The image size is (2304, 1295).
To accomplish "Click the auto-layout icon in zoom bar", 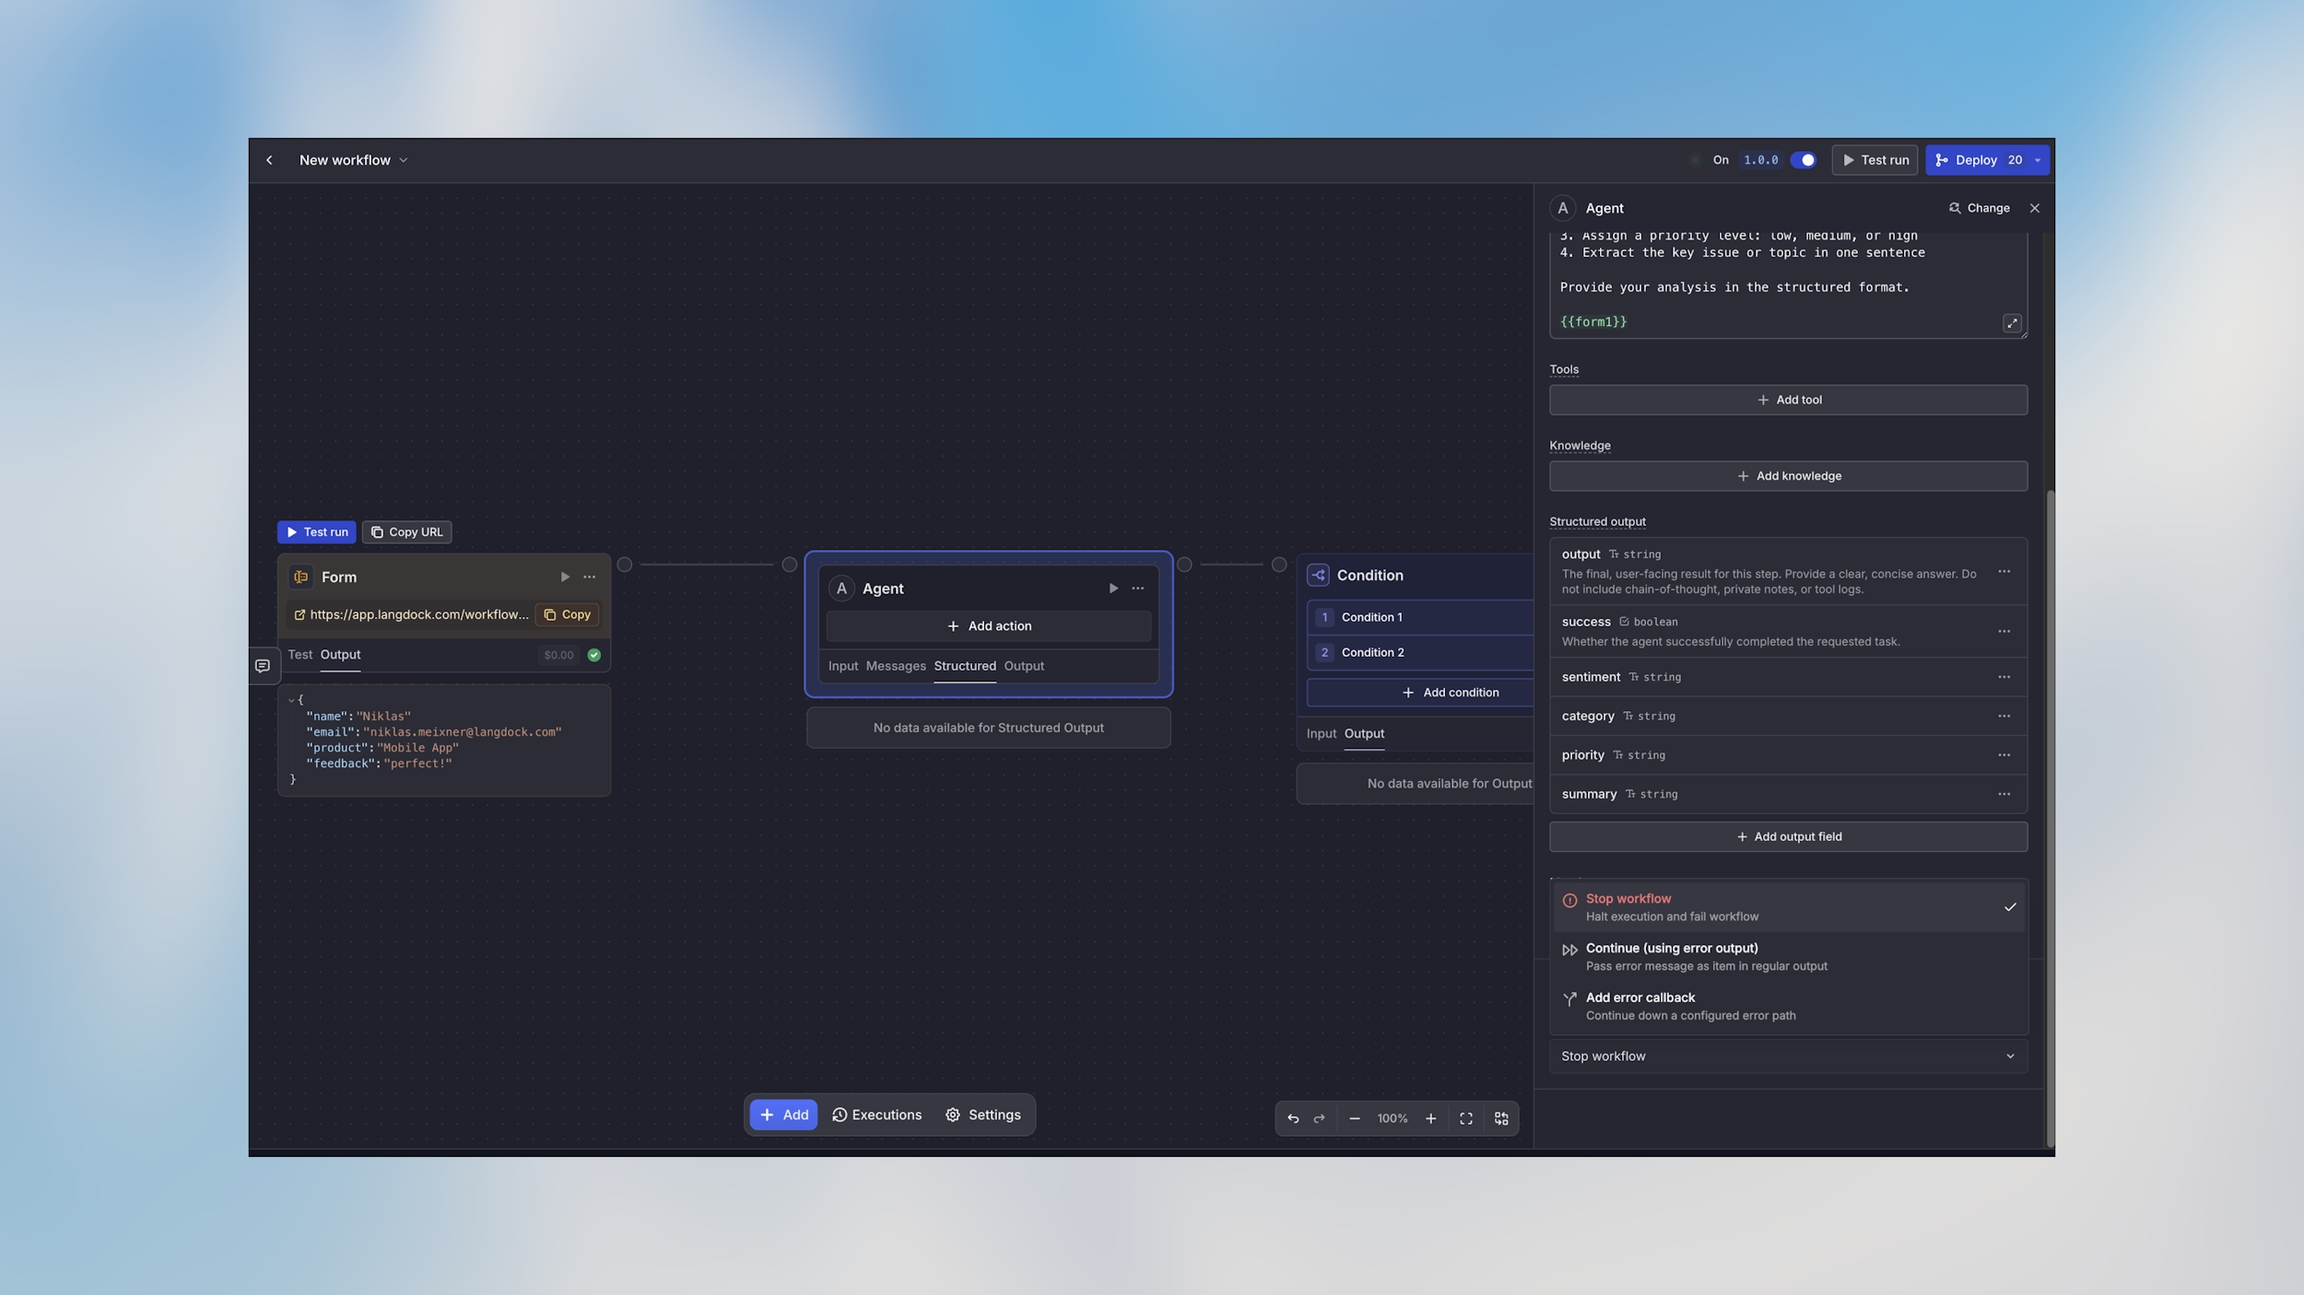I will (1501, 1118).
